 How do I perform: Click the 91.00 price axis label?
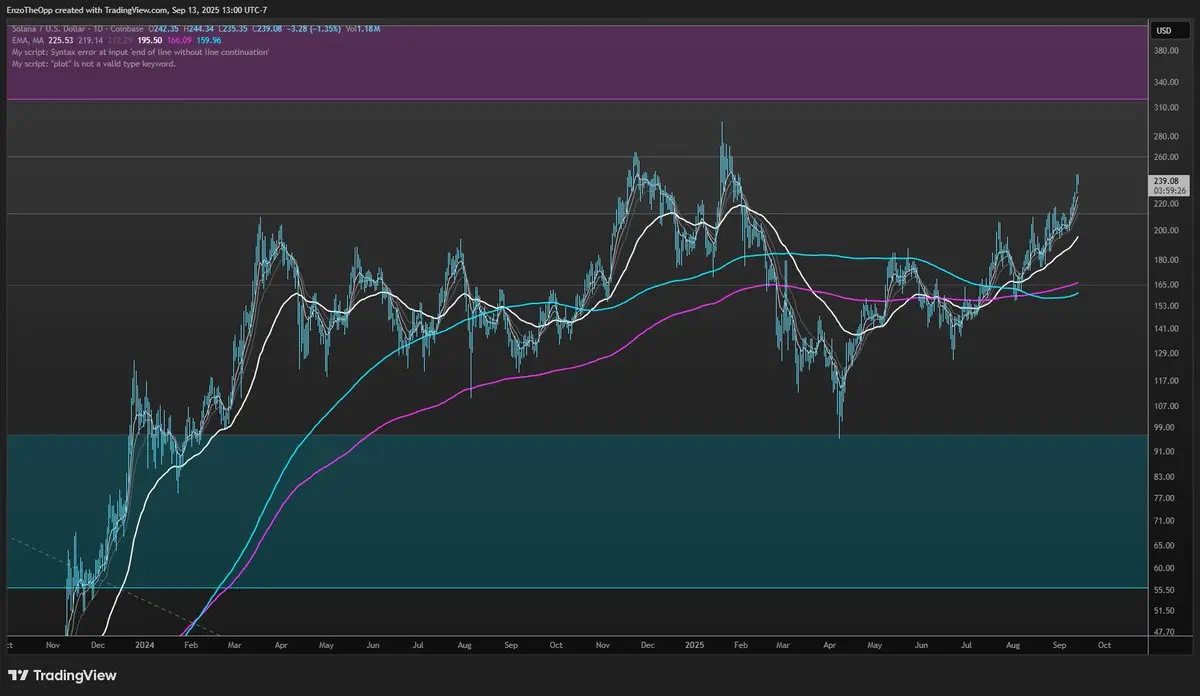[1164, 452]
